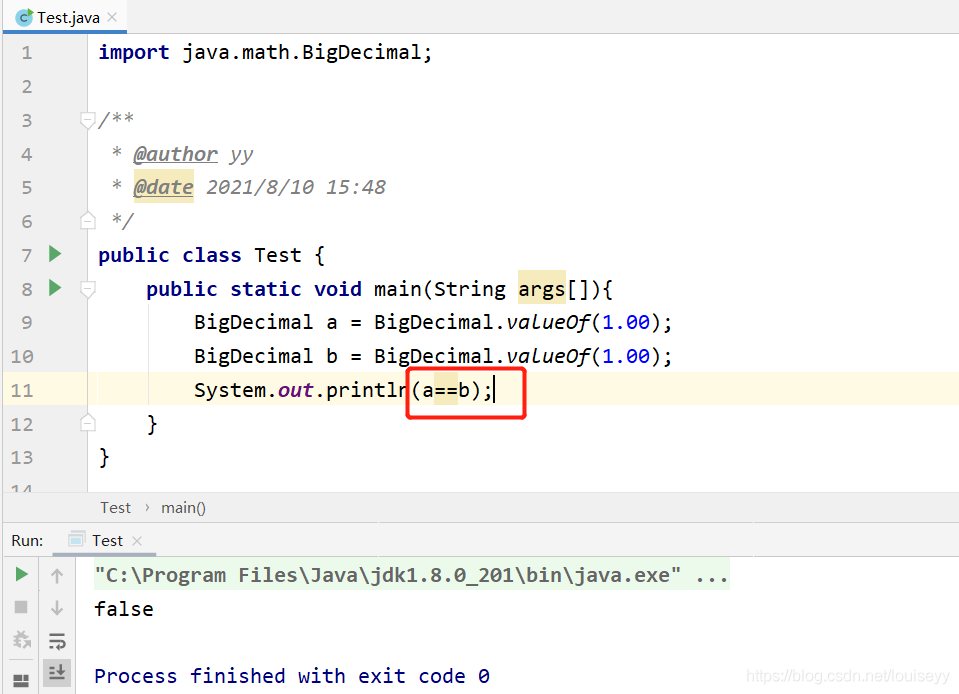Click the attach debugger bug icon

(22, 640)
